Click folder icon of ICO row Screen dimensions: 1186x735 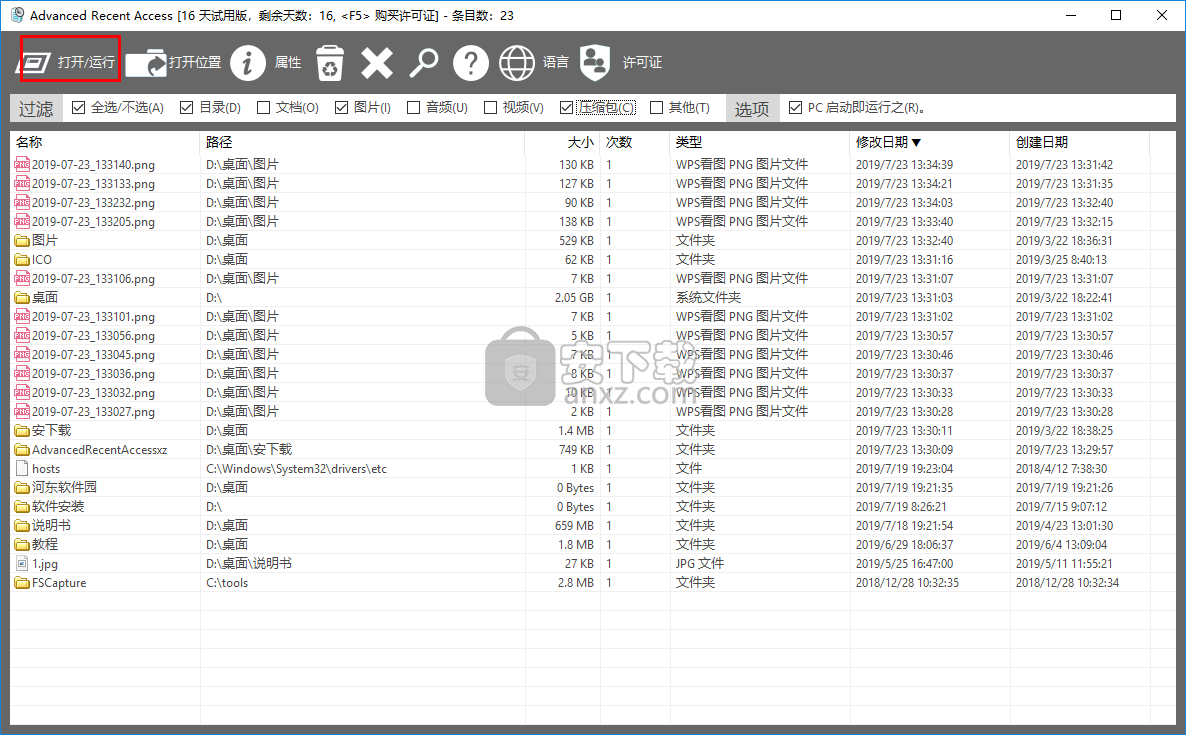pyautogui.click(x=22, y=259)
